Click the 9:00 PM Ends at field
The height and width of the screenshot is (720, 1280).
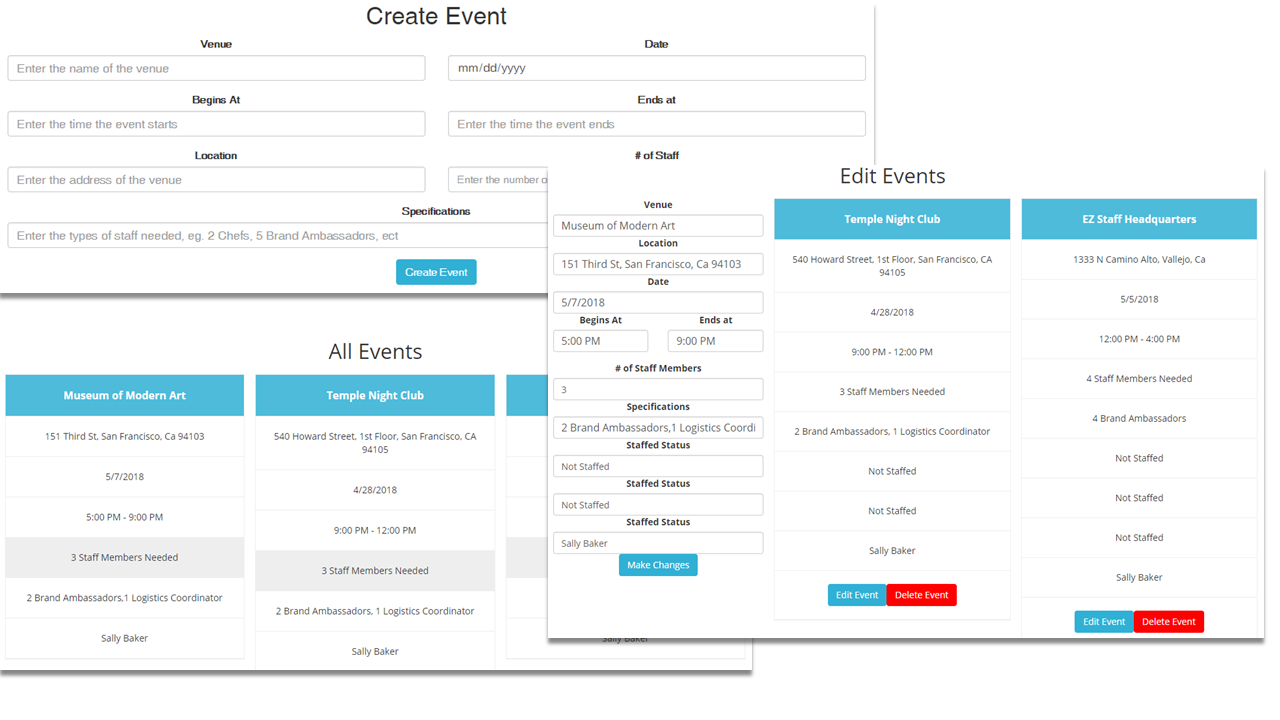(x=715, y=341)
